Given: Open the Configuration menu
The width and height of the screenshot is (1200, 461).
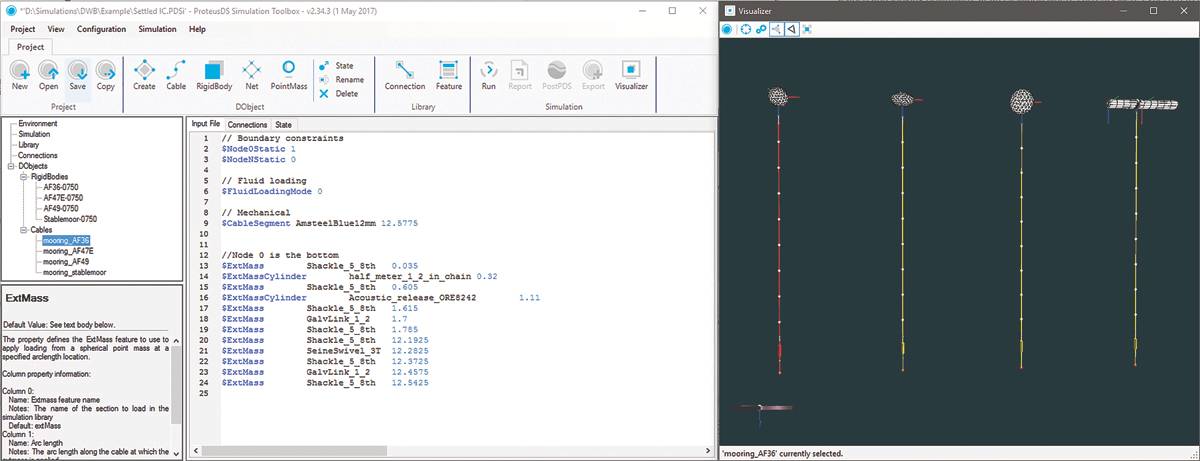Looking at the screenshot, I should pyautogui.click(x=101, y=29).
